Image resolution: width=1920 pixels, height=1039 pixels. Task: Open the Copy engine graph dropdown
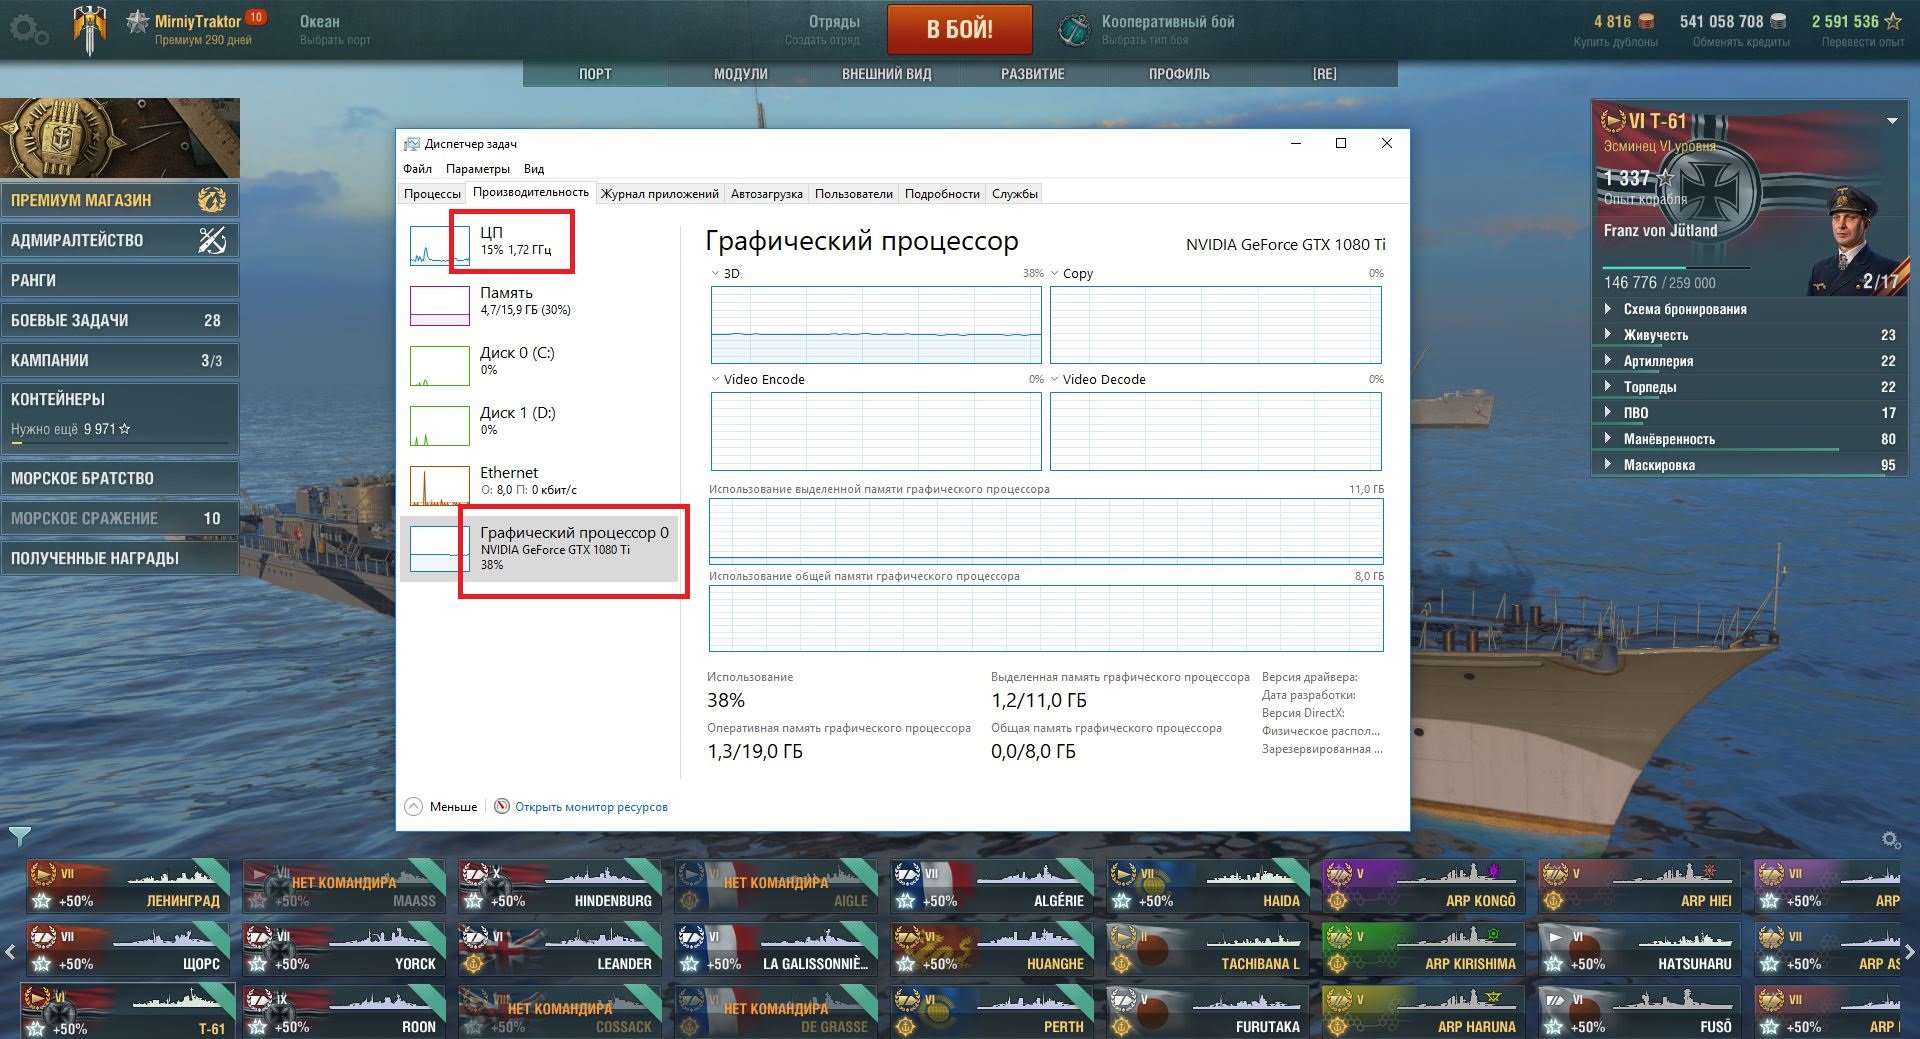(x=1054, y=273)
